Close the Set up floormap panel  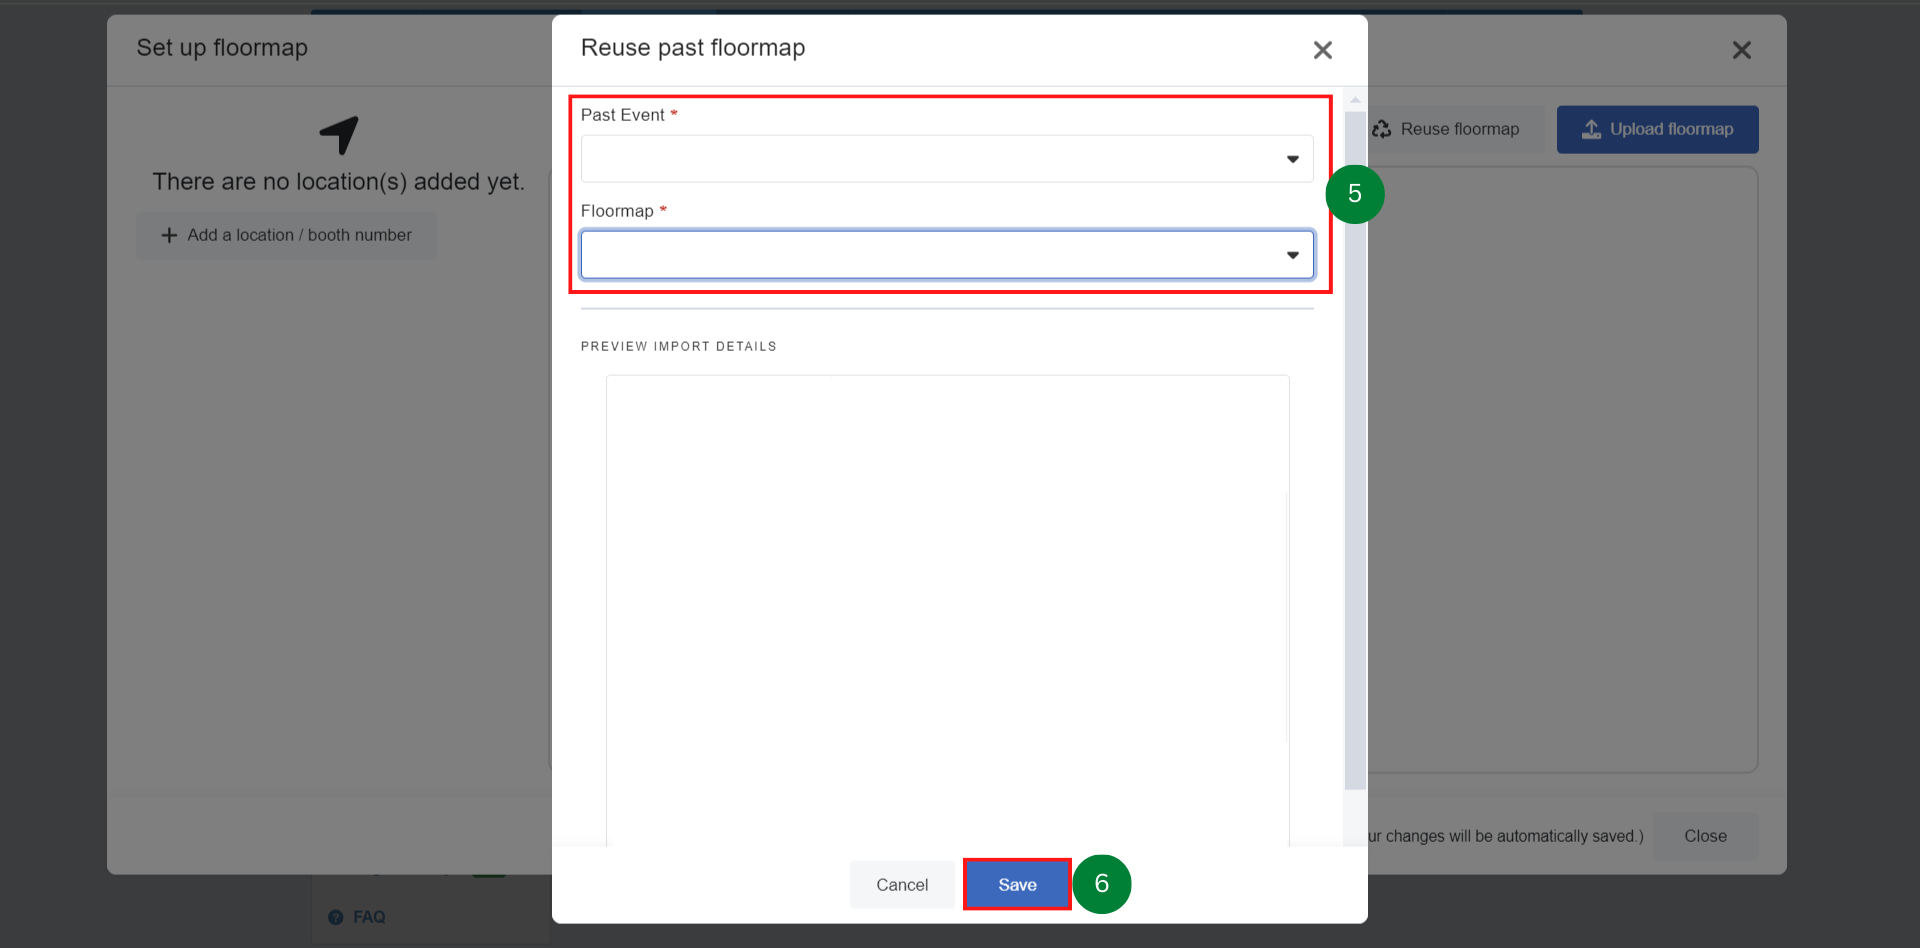1741,50
